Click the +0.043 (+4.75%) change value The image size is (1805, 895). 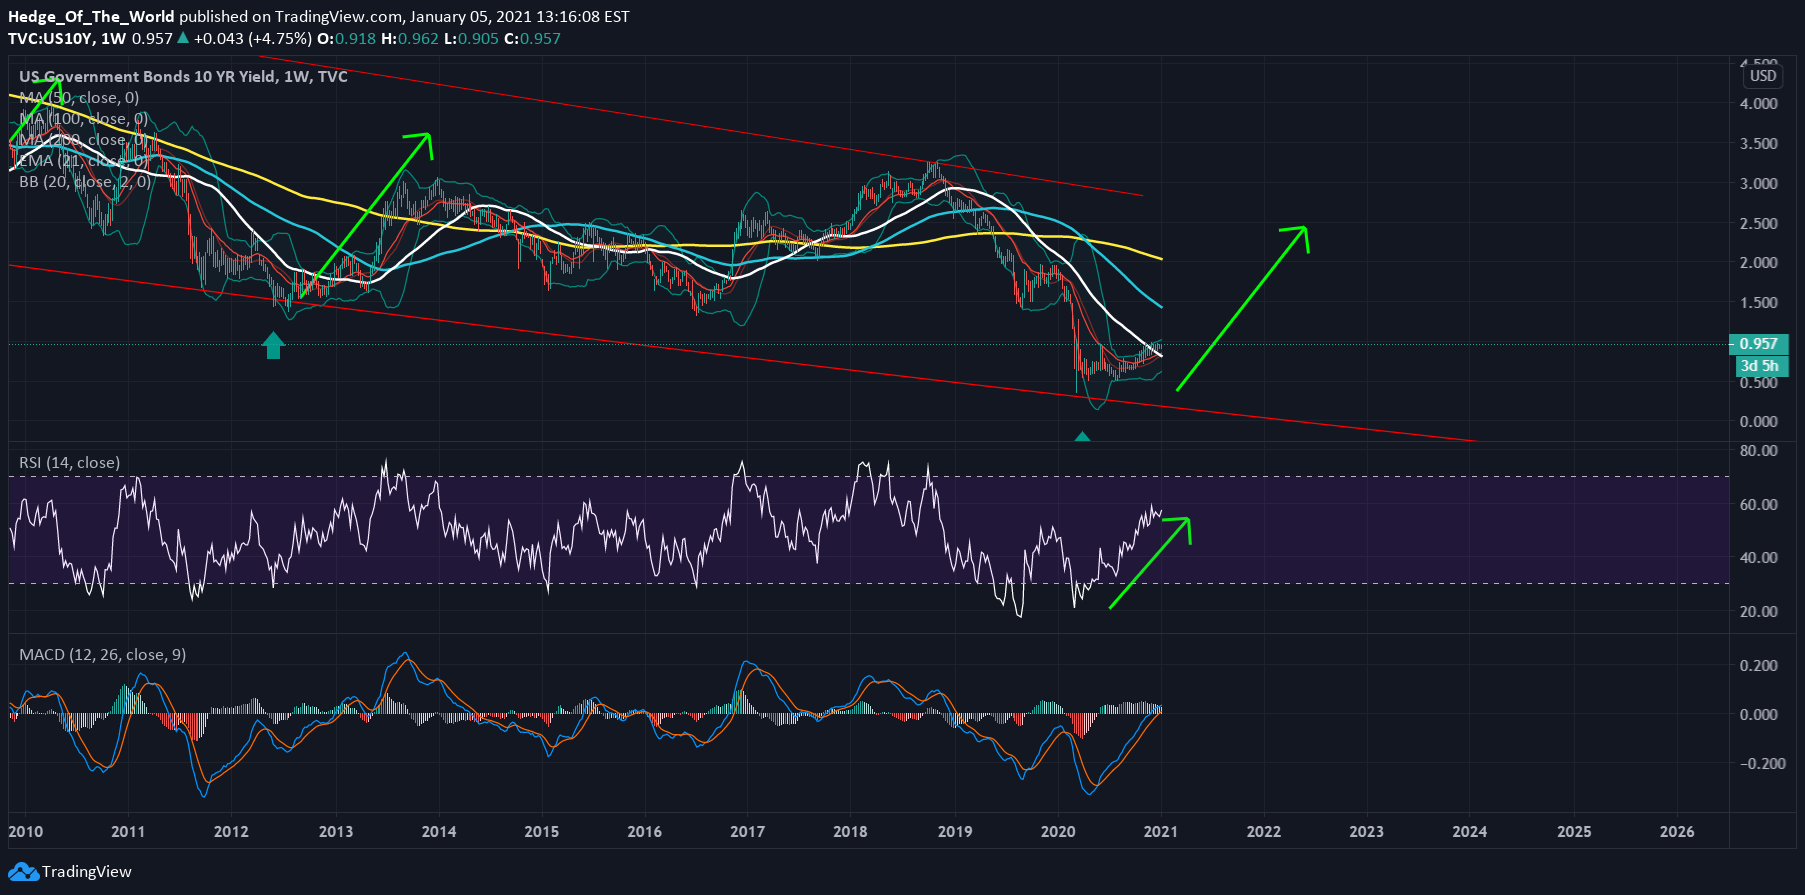pos(253,38)
